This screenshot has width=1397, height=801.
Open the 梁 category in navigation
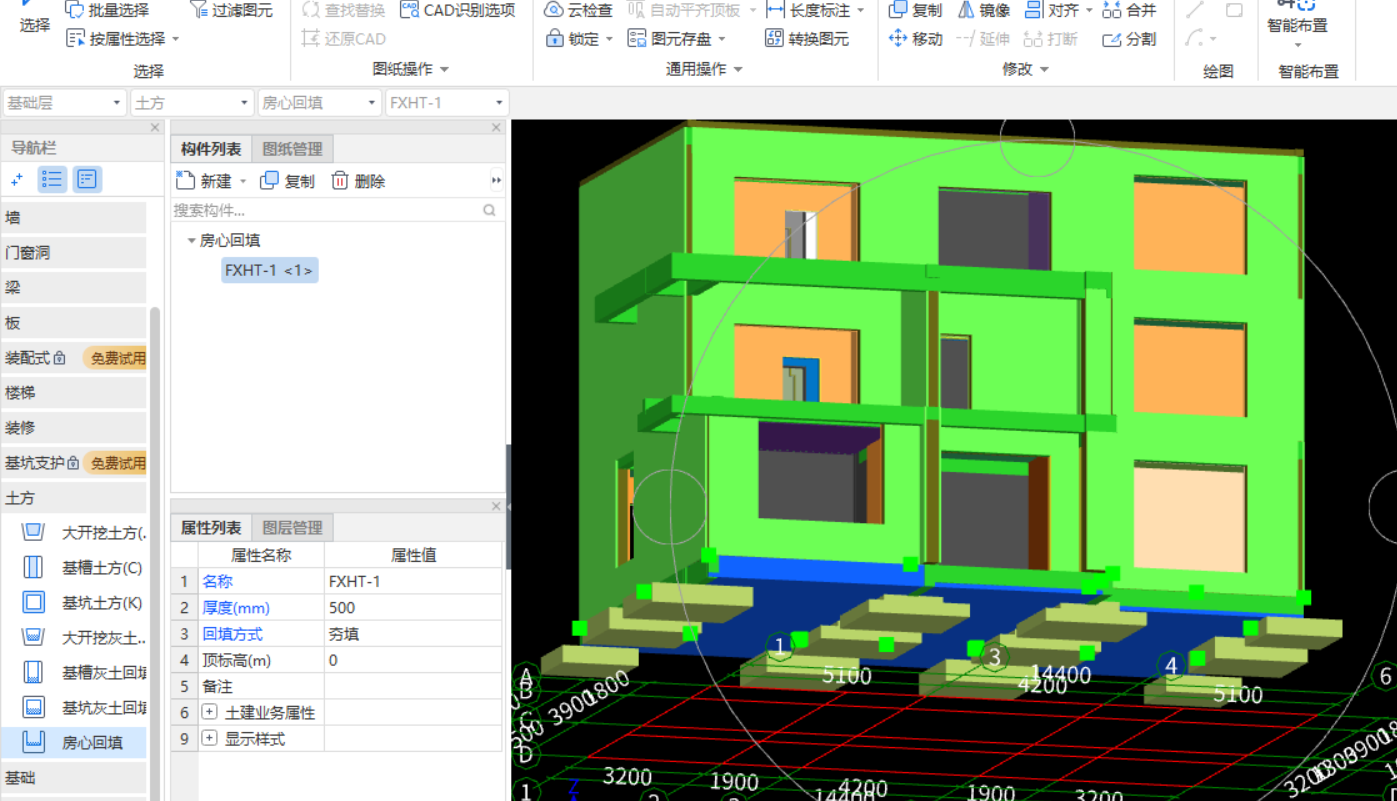[x=74, y=288]
